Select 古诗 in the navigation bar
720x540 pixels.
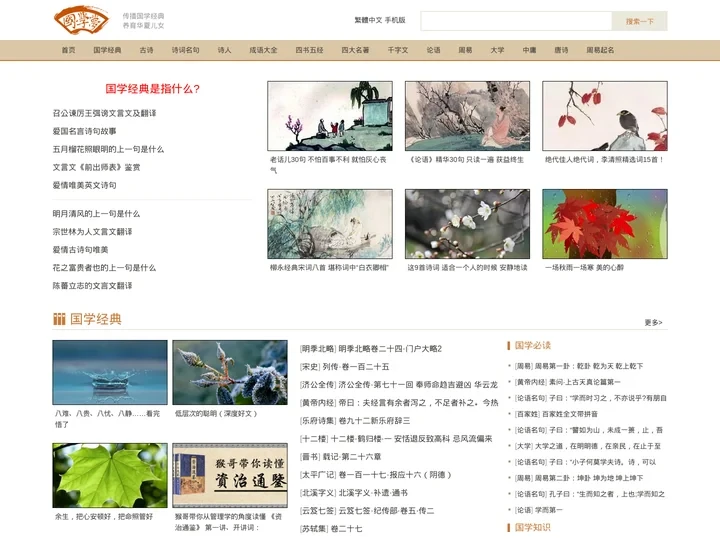tap(146, 50)
